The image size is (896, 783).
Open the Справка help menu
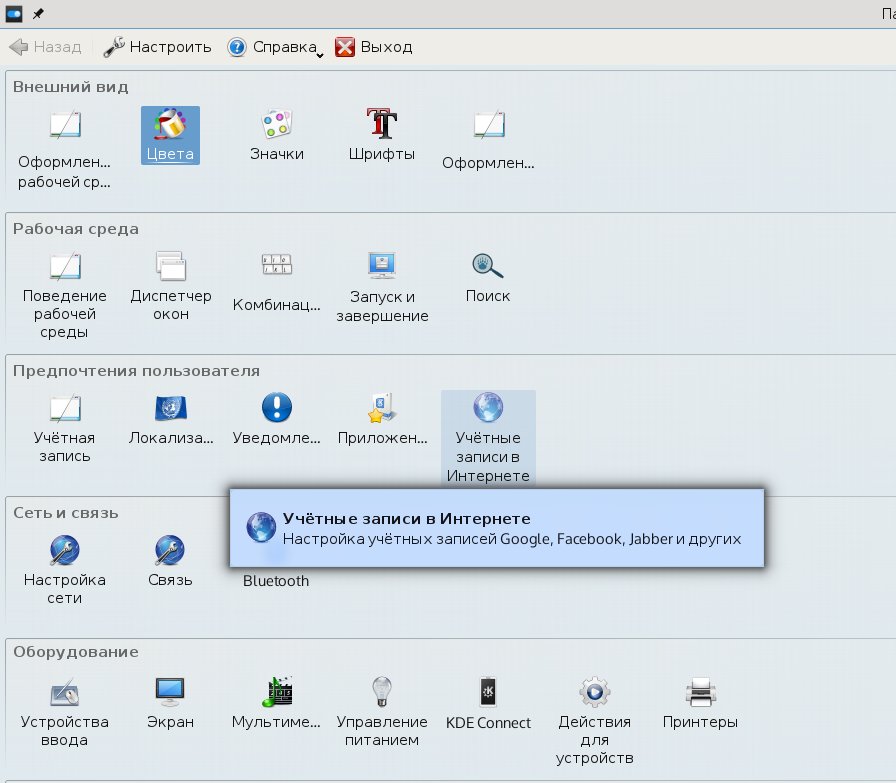pos(275,47)
